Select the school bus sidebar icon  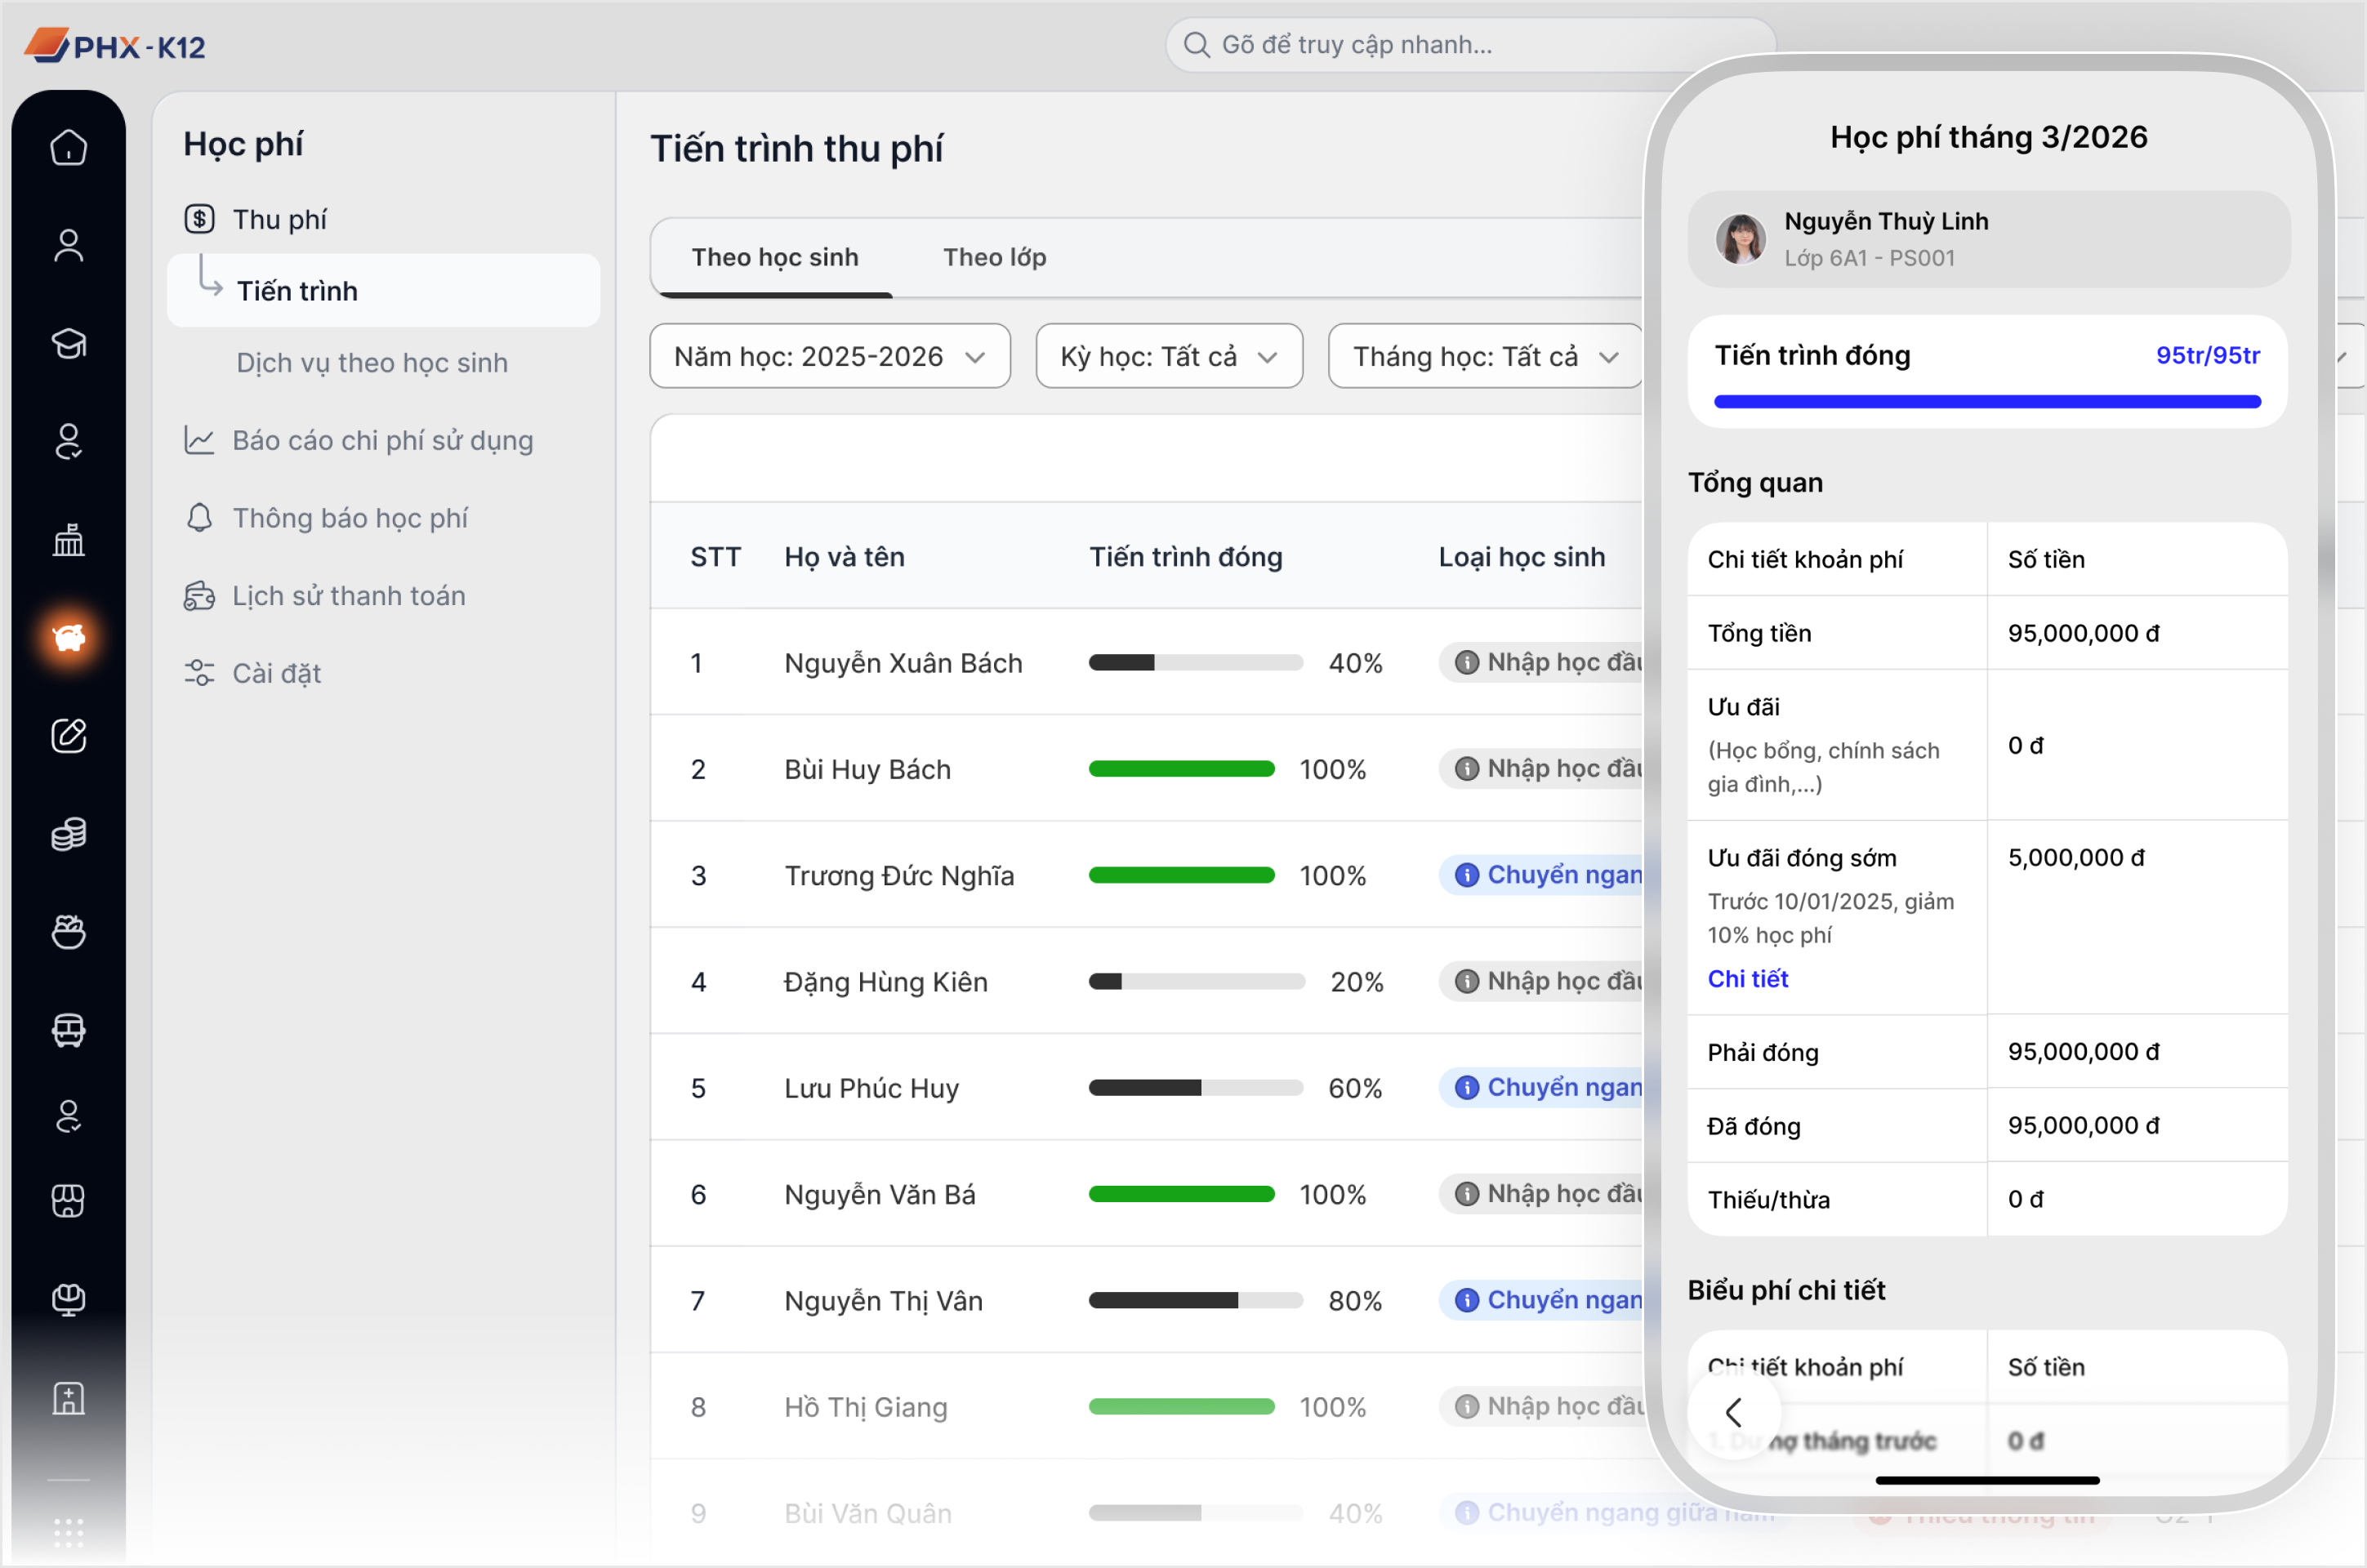pos(68,1029)
